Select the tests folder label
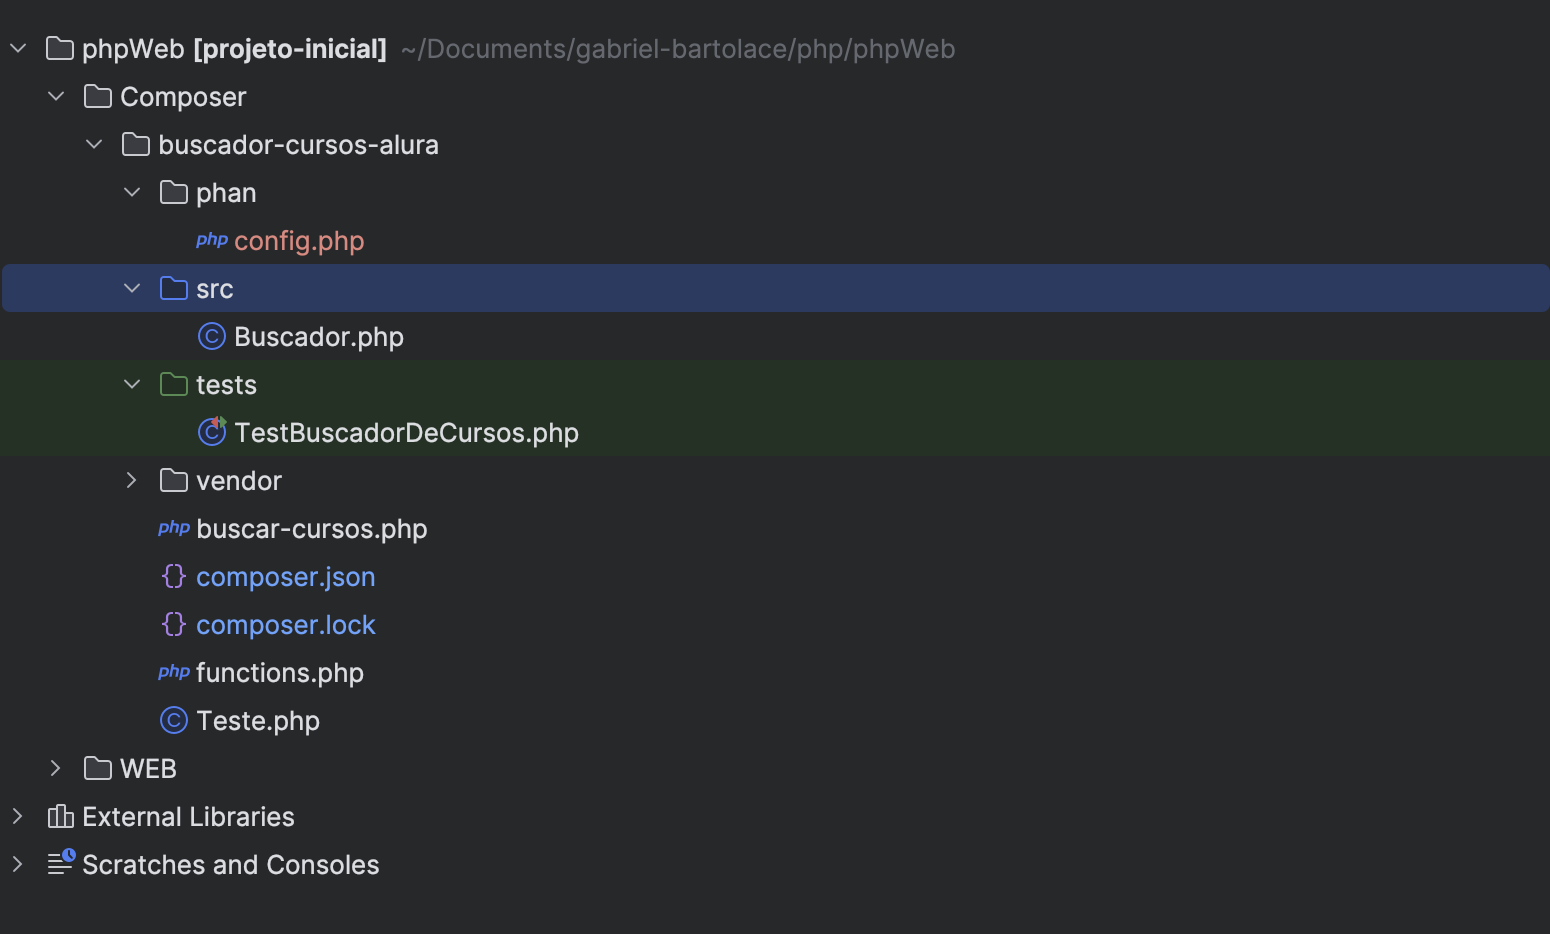Screen dimensions: 1550x934 pos(226,385)
